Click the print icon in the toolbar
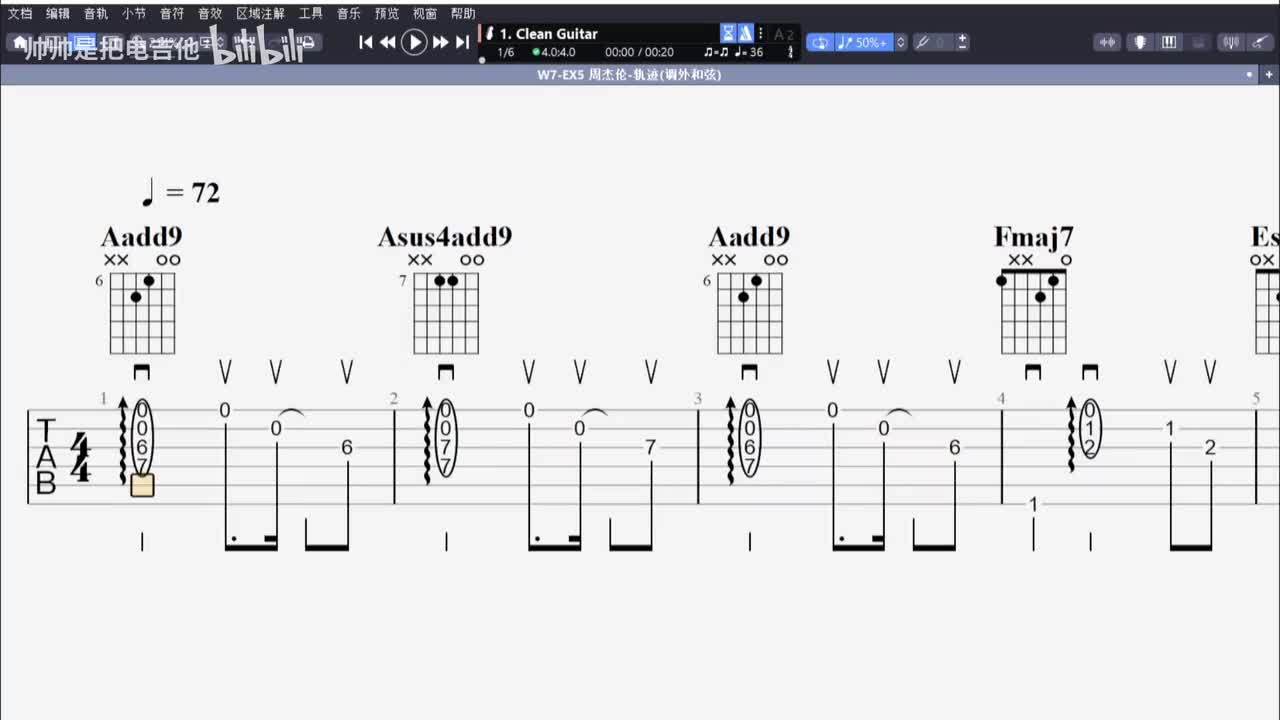The height and width of the screenshot is (720, 1280). 307,42
